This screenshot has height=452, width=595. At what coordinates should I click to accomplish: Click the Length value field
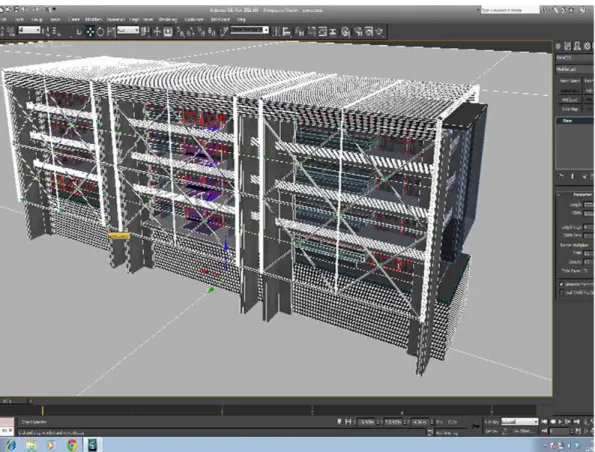coord(589,205)
